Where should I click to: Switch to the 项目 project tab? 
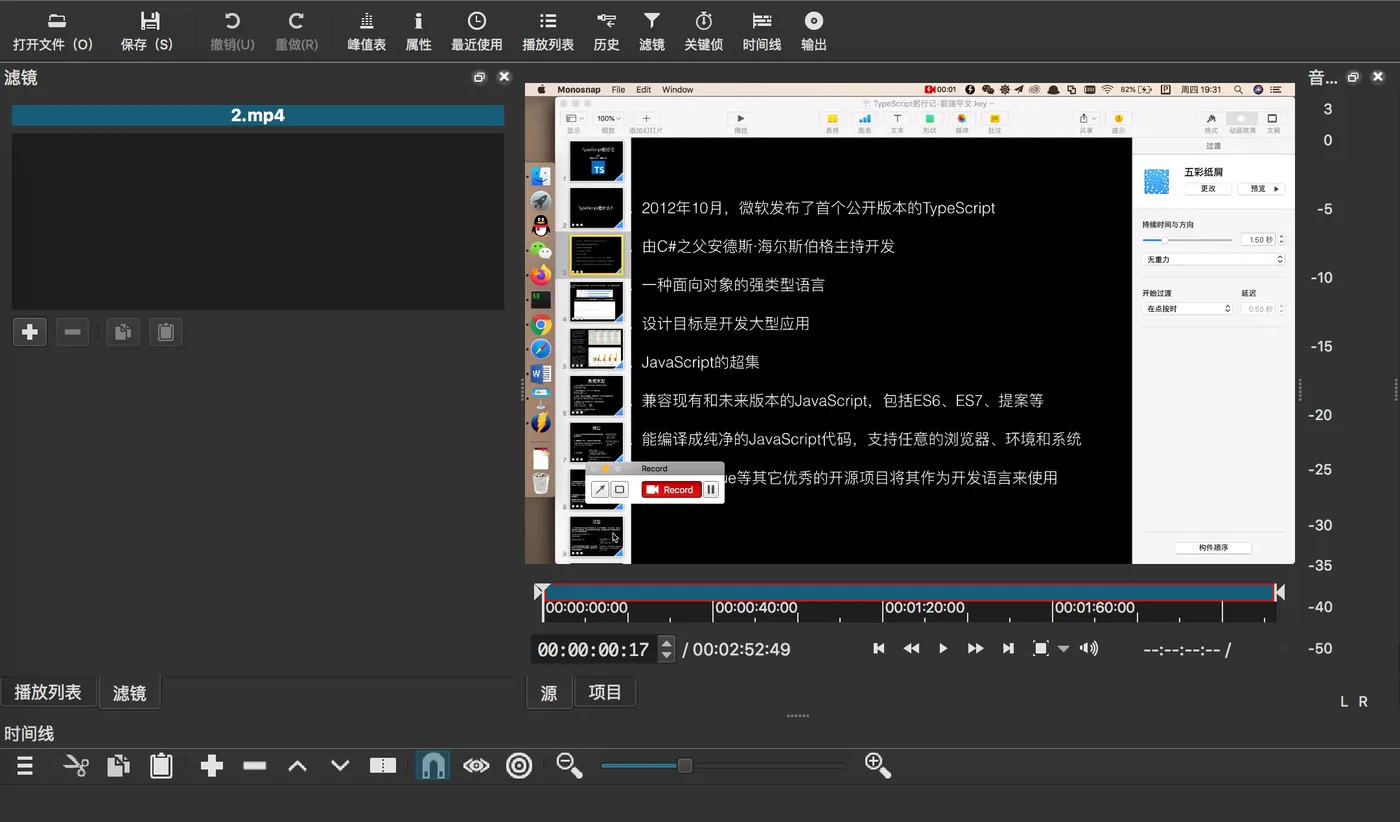point(605,692)
